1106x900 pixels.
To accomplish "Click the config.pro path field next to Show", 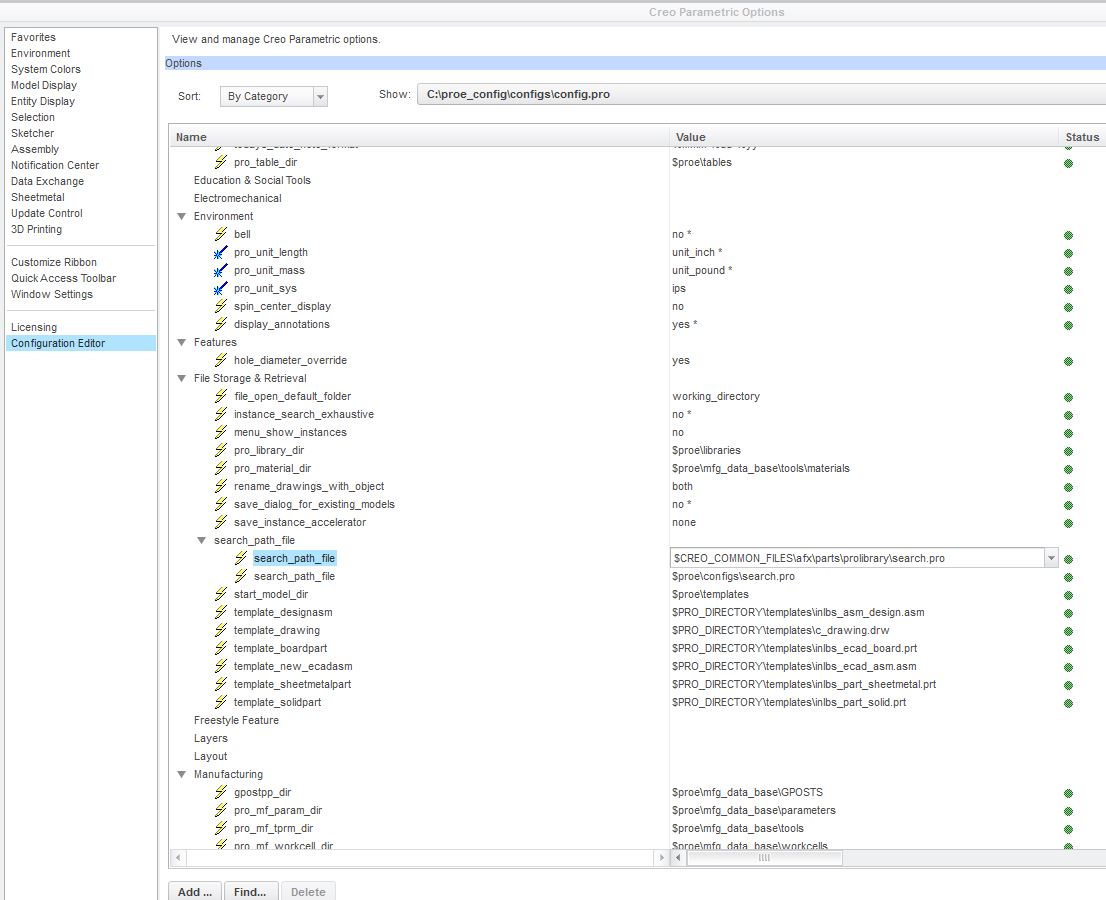I will pos(762,94).
